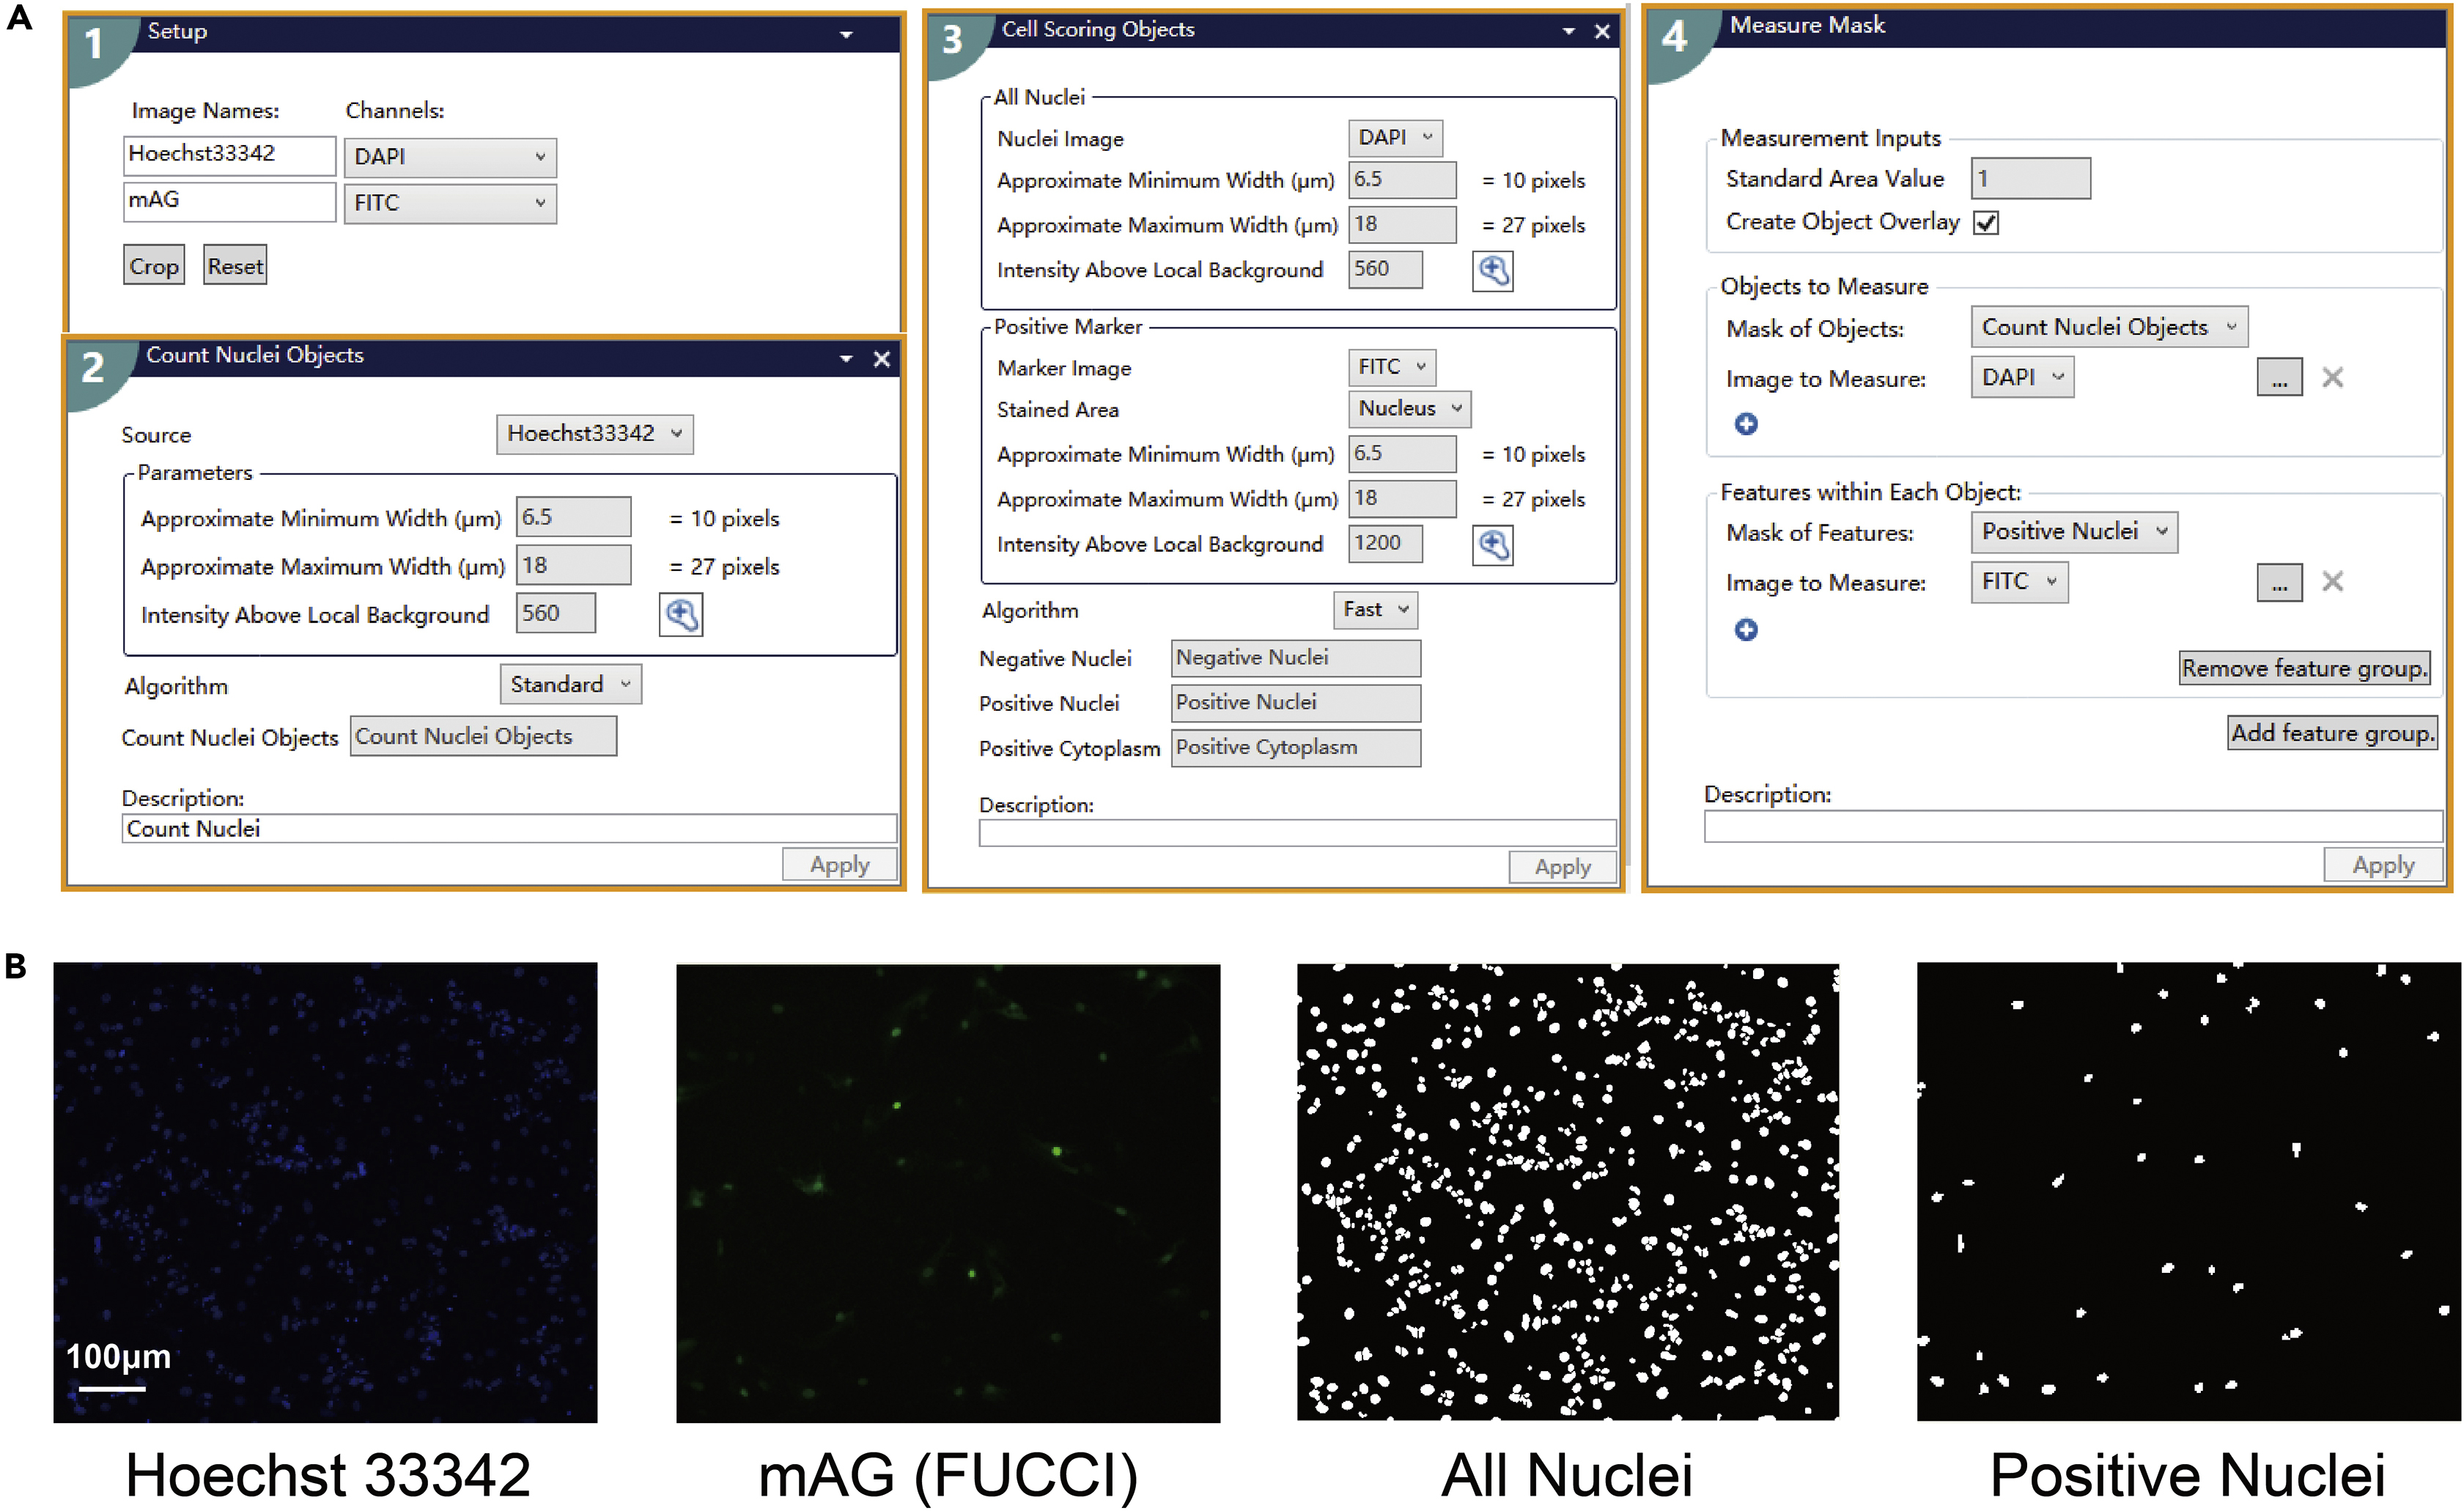Open the Source dropdown showing Hoechst33342
This screenshot has width=2464, height=1511.
pyautogui.click(x=595, y=434)
